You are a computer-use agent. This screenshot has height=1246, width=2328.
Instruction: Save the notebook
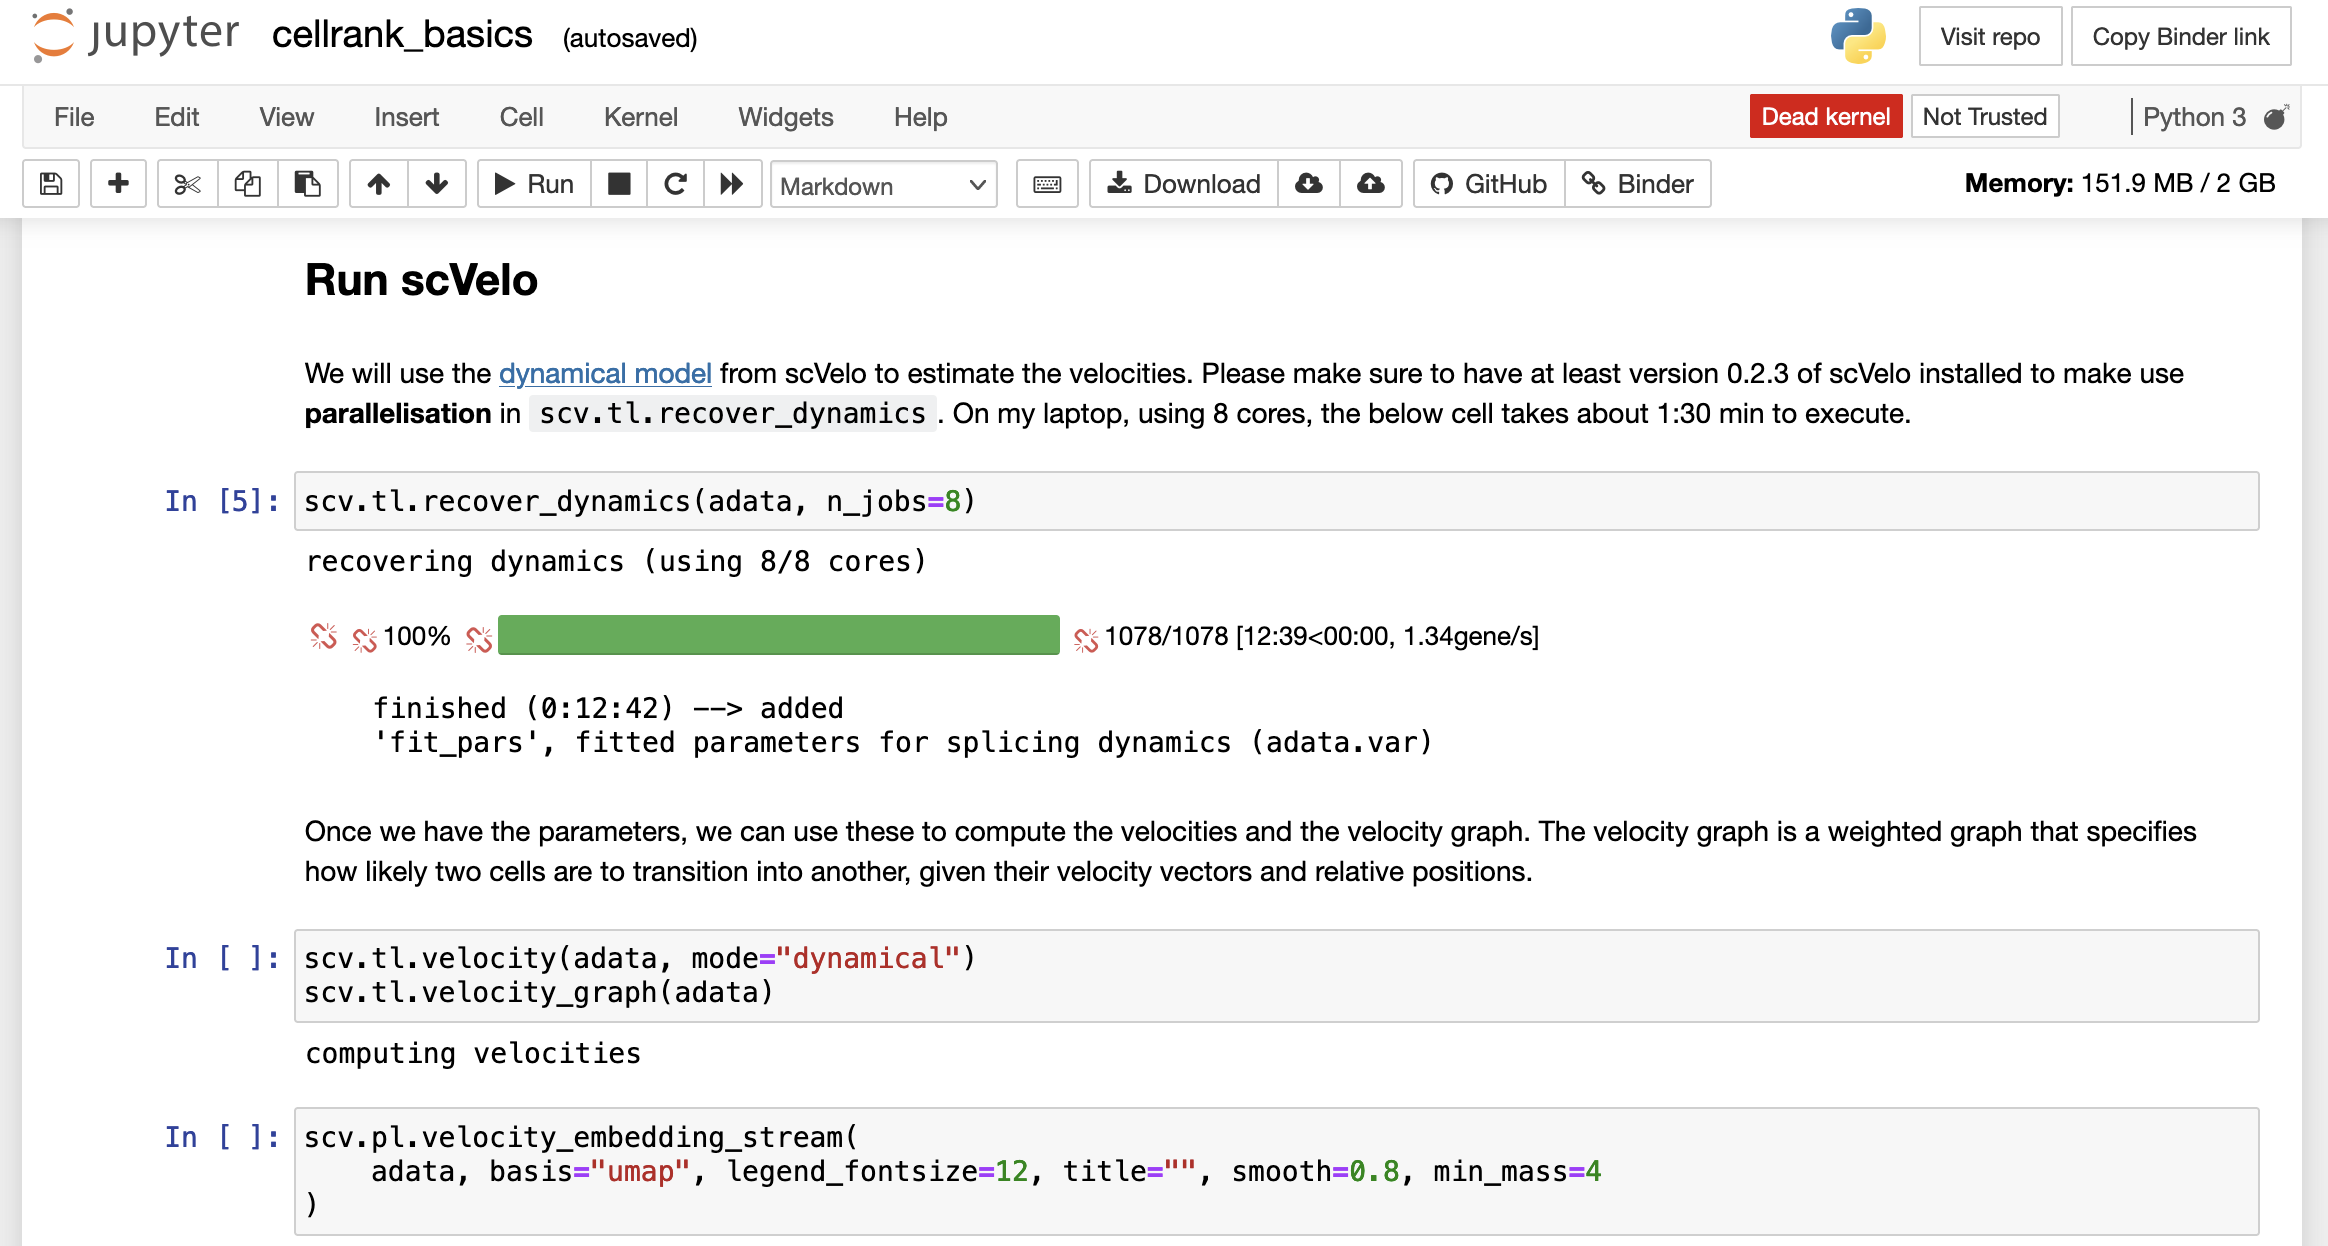(49, 184)
